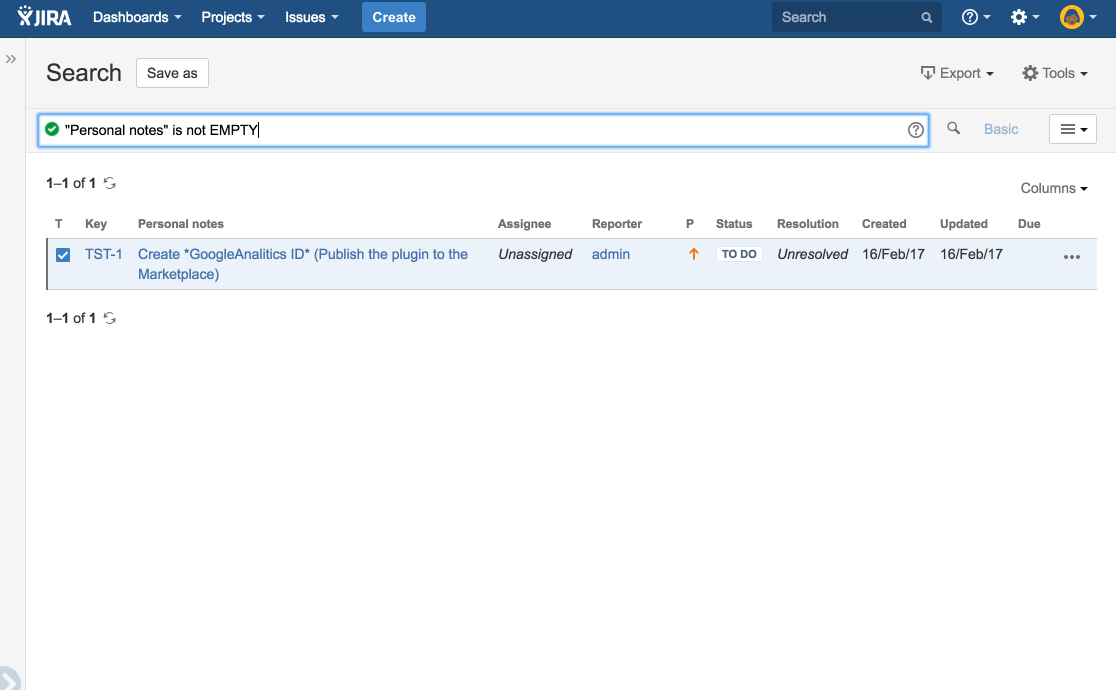
Task: Open actions ellipsis for TST-1 row
Action: coord(1072,257)
